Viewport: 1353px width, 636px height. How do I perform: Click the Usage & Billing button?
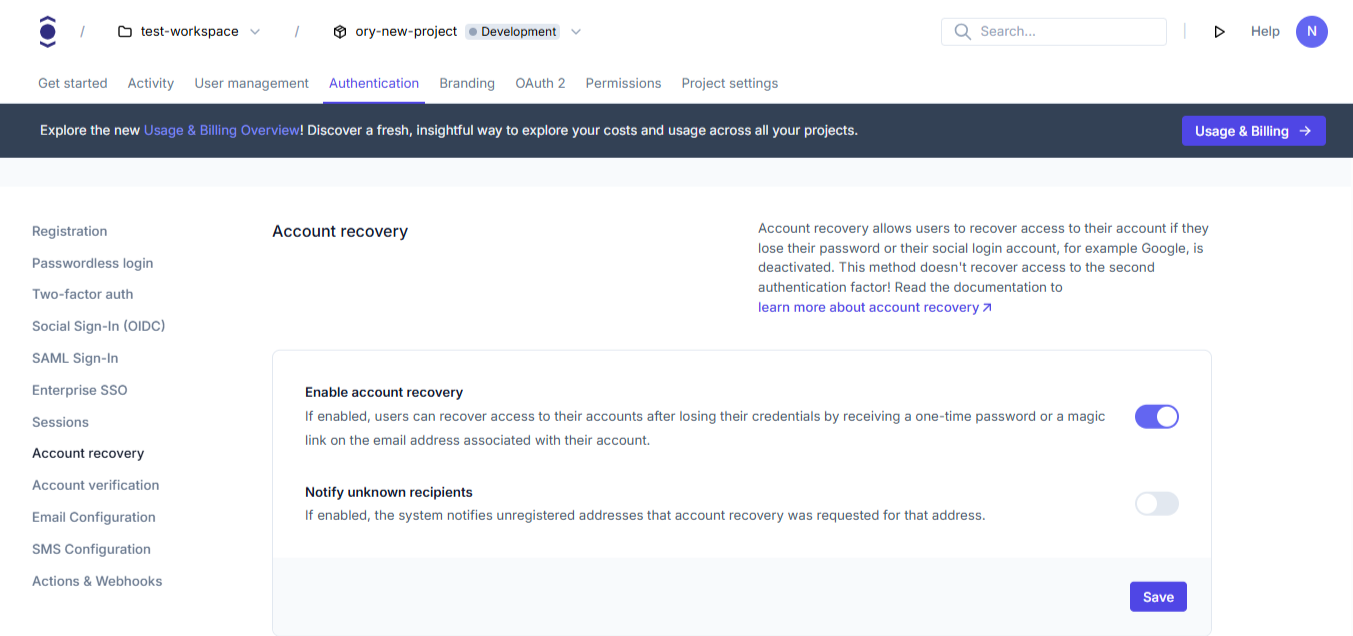(x=1253, y=130)
